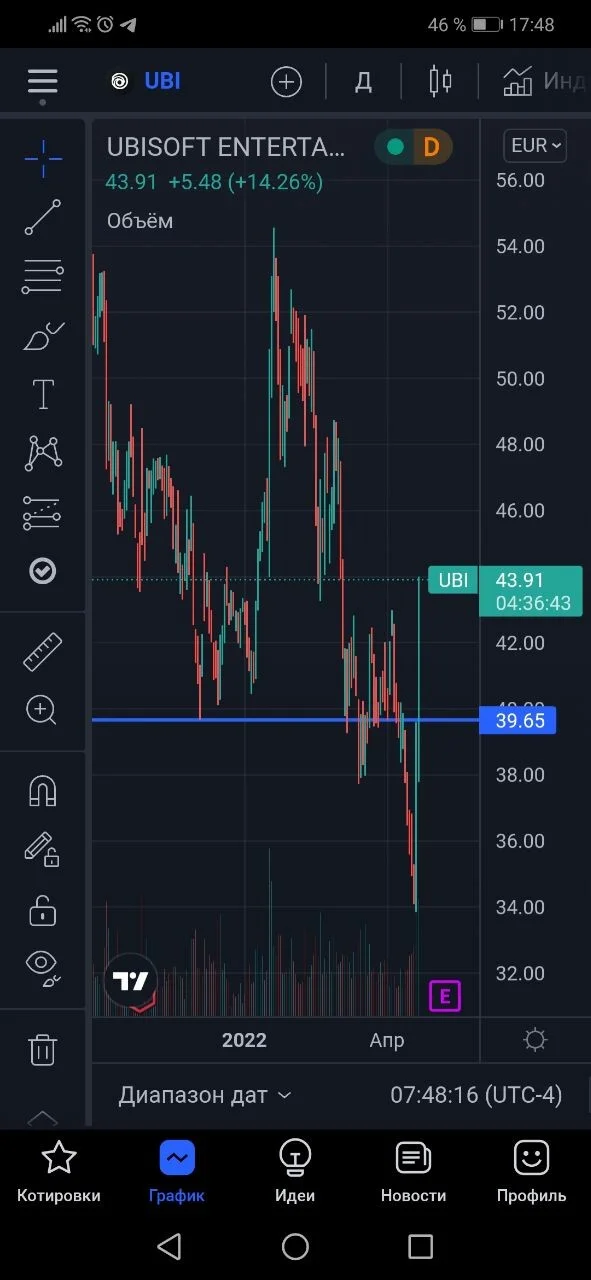Expand the Диапазон дат date range menu
The image size is (591, 1280).
205,1095
